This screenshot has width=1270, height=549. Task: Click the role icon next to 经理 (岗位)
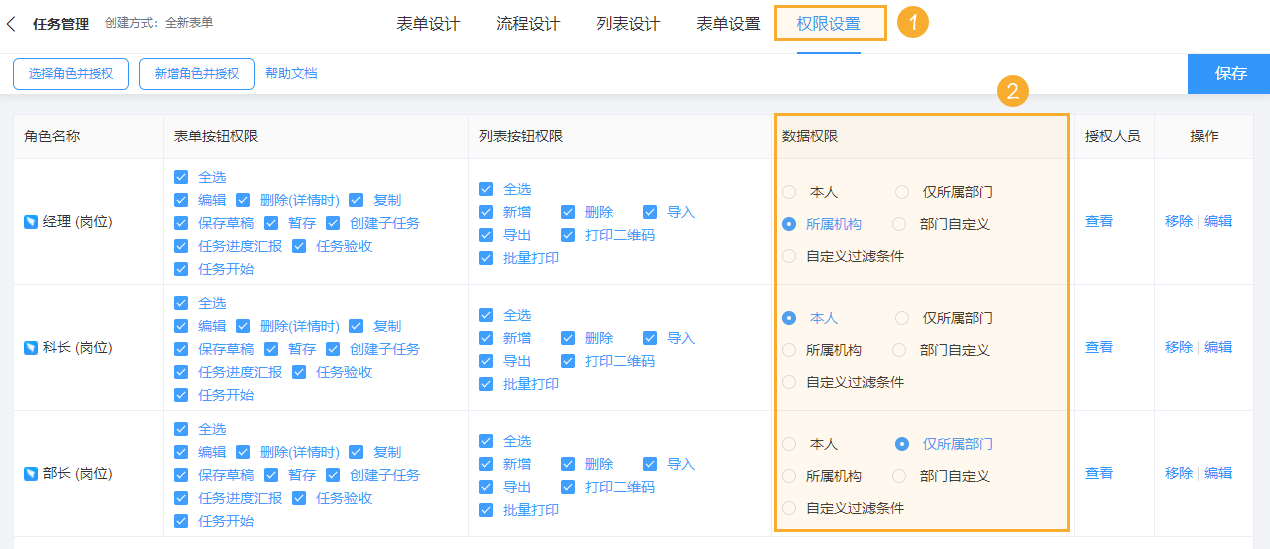coord(31,222)
